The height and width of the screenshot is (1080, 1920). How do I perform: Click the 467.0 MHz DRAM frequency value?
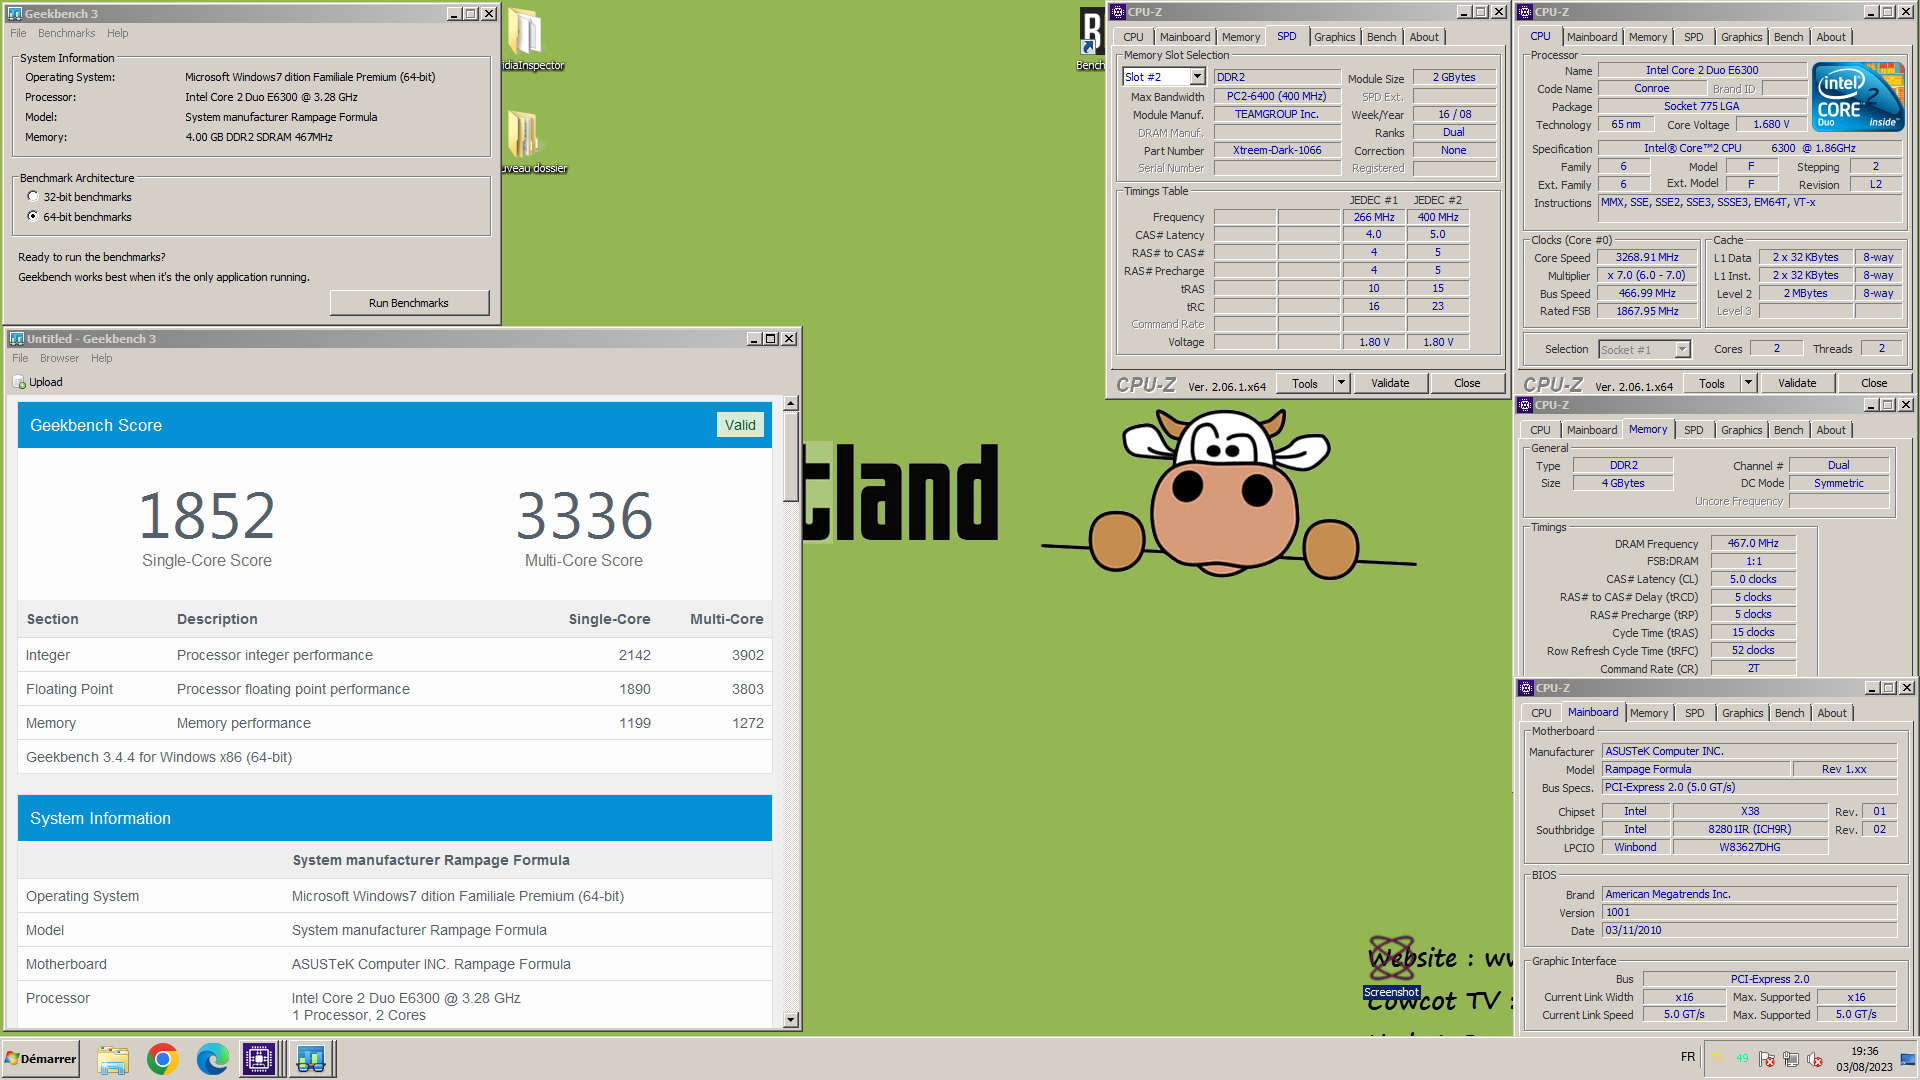tap(1753, 543)
